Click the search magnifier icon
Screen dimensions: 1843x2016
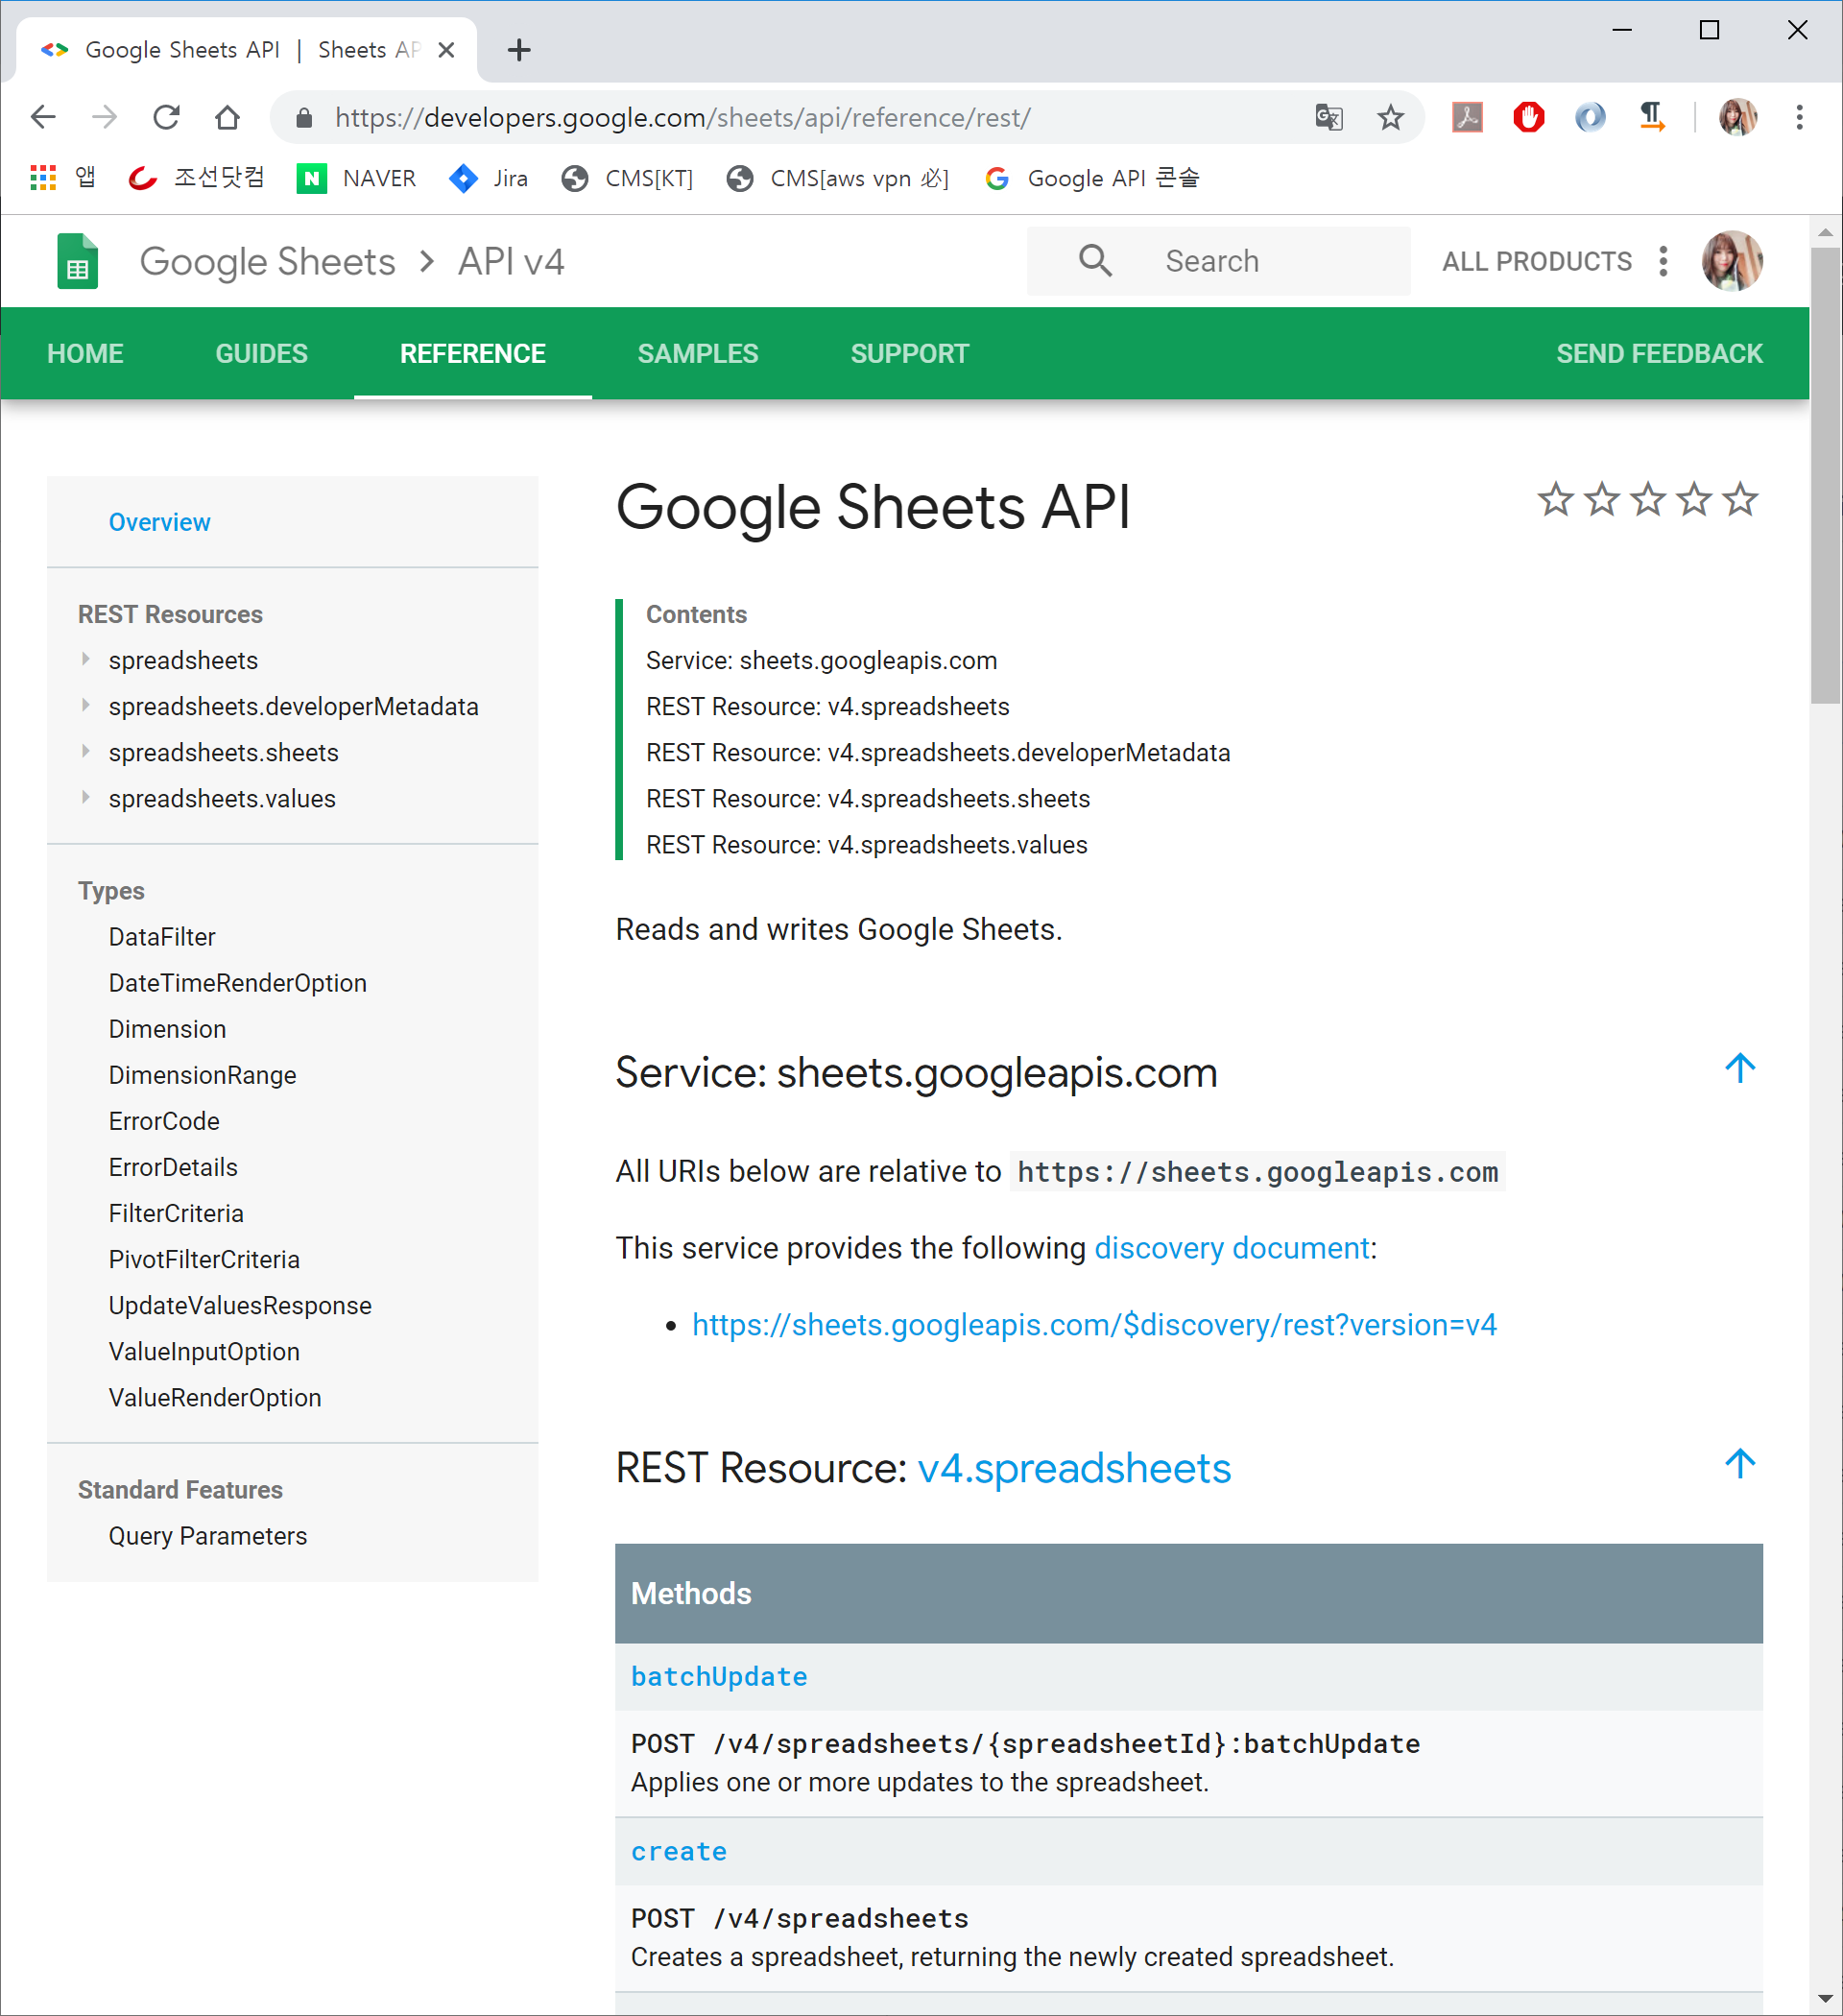(x=1095, y=261)
